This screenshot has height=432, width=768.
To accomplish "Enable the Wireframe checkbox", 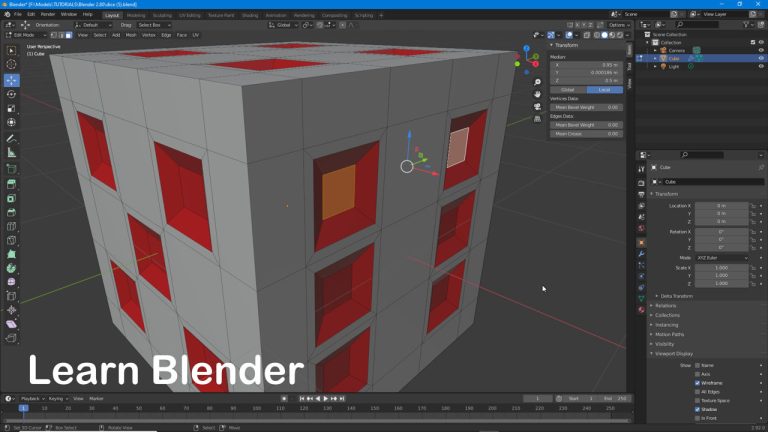I will point(698,382).
